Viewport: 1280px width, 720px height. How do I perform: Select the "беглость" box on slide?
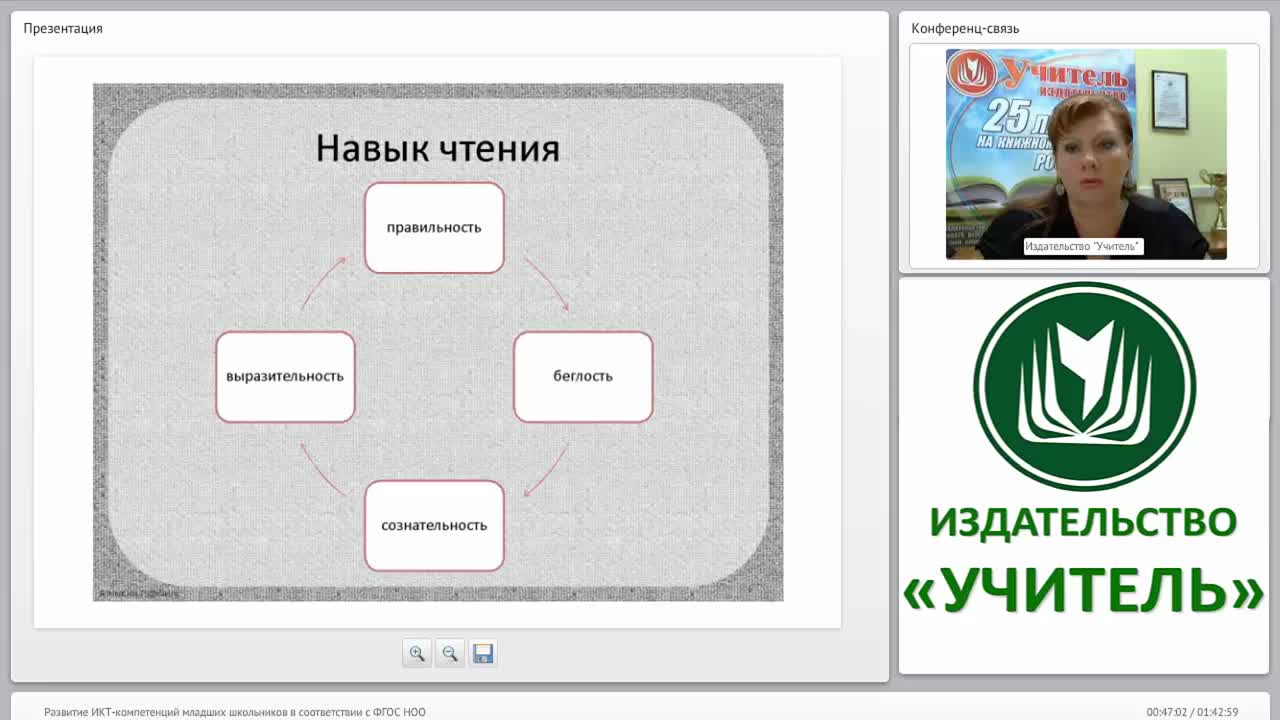(583, 376)
